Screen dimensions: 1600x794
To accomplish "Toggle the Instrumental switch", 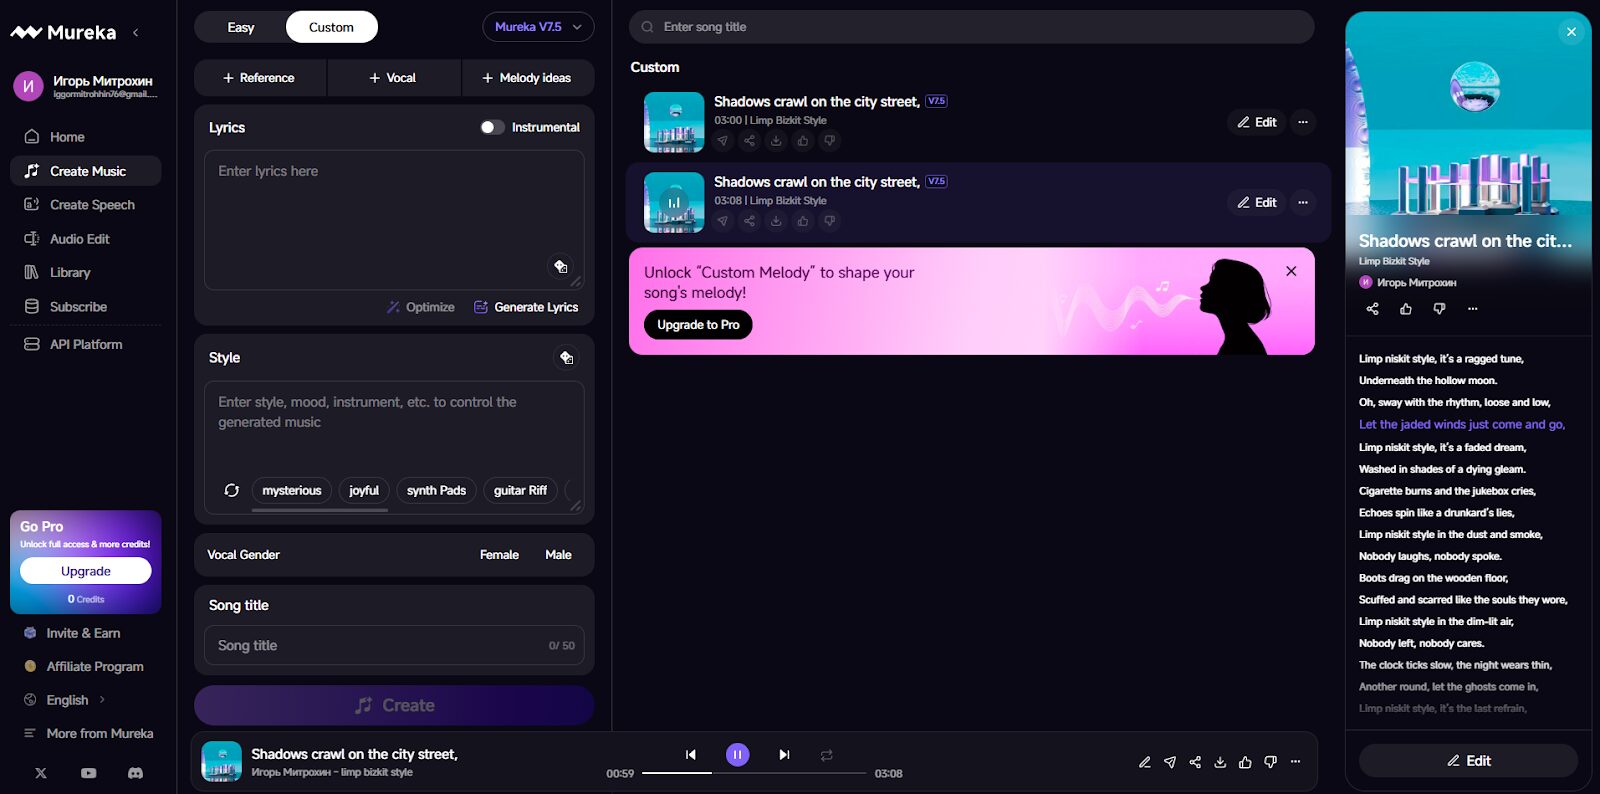I will pyautogui.click(x=492, y=127).
